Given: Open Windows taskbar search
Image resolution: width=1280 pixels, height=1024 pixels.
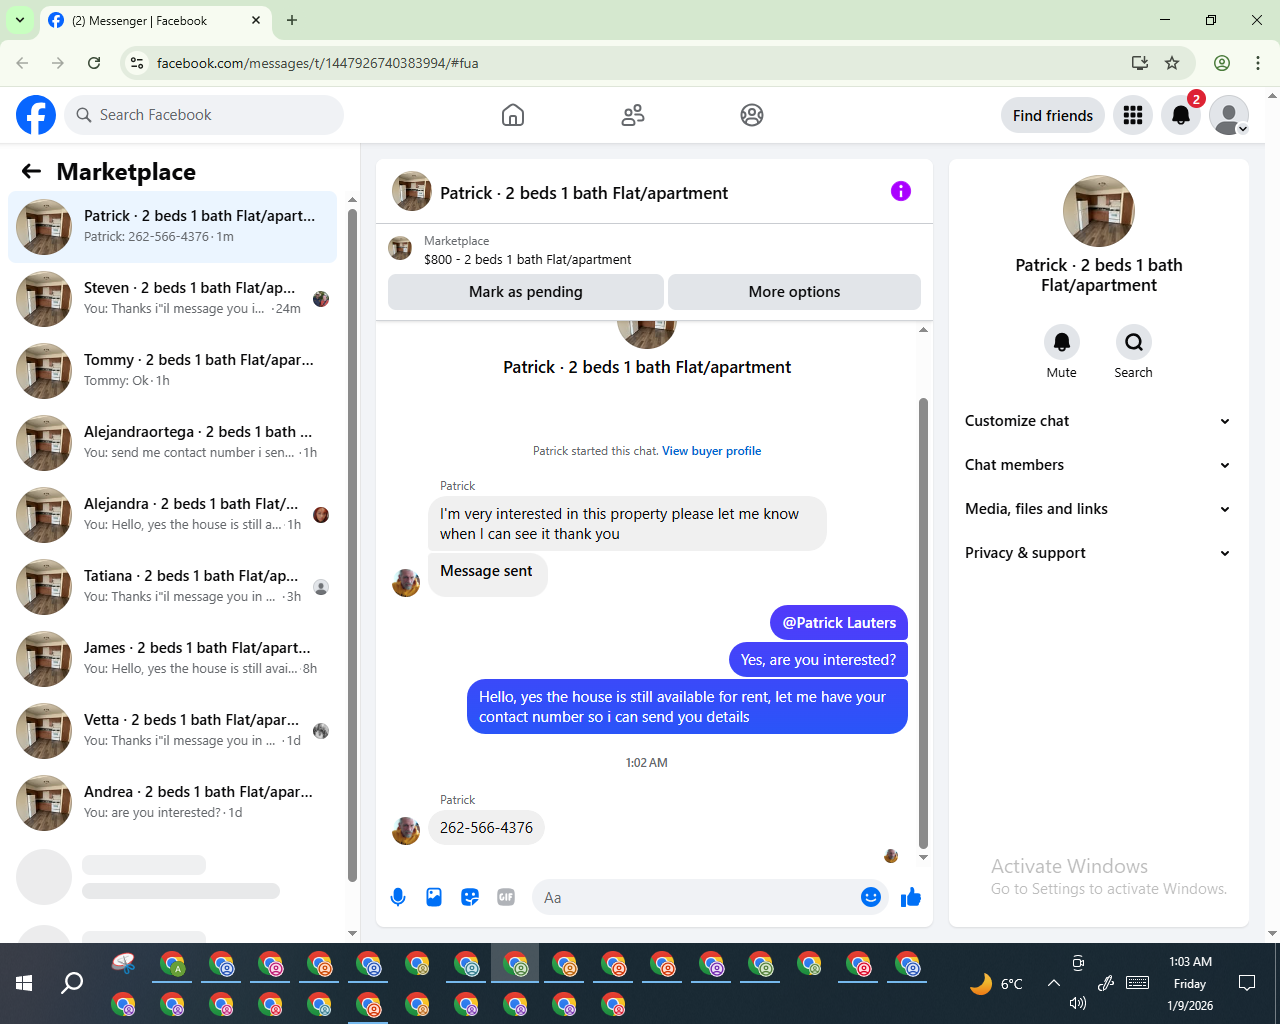Looking at the screenshot, I should [72, 983].
